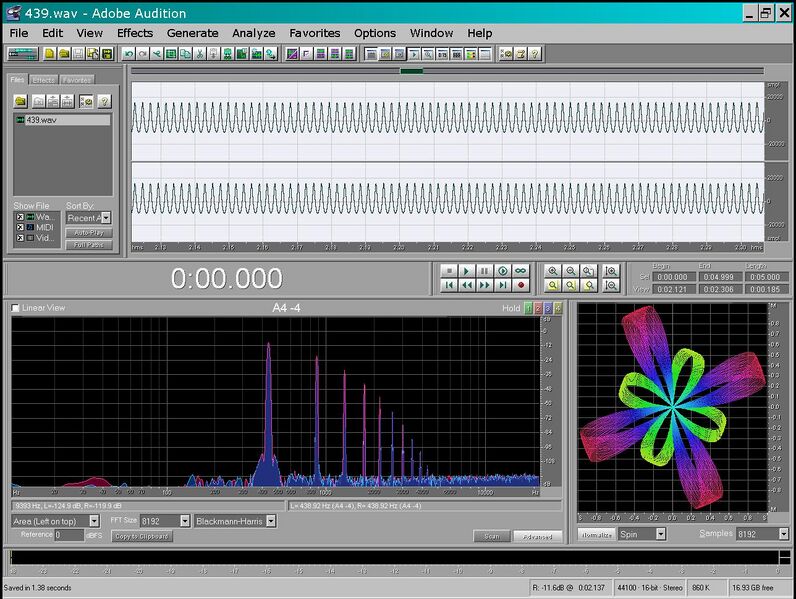Screen dimensions: 796x599
Task: Click the help question mark icon in Files panel
Action: click(104, 101)
